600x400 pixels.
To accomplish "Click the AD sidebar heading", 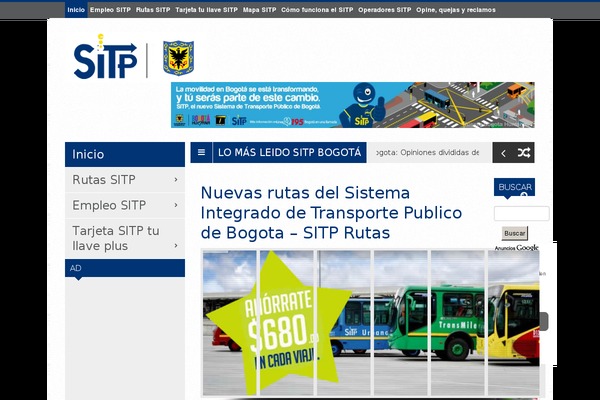I will (125, 268).
